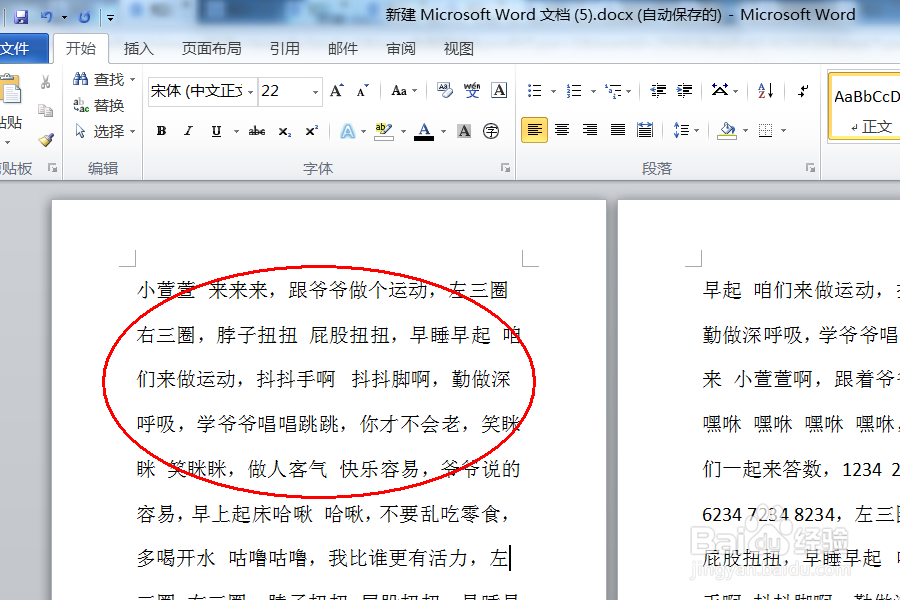The height and width of the screenshot is (600, 900).
Task: Toggle Subscript formatting
Action: (285, 131)
